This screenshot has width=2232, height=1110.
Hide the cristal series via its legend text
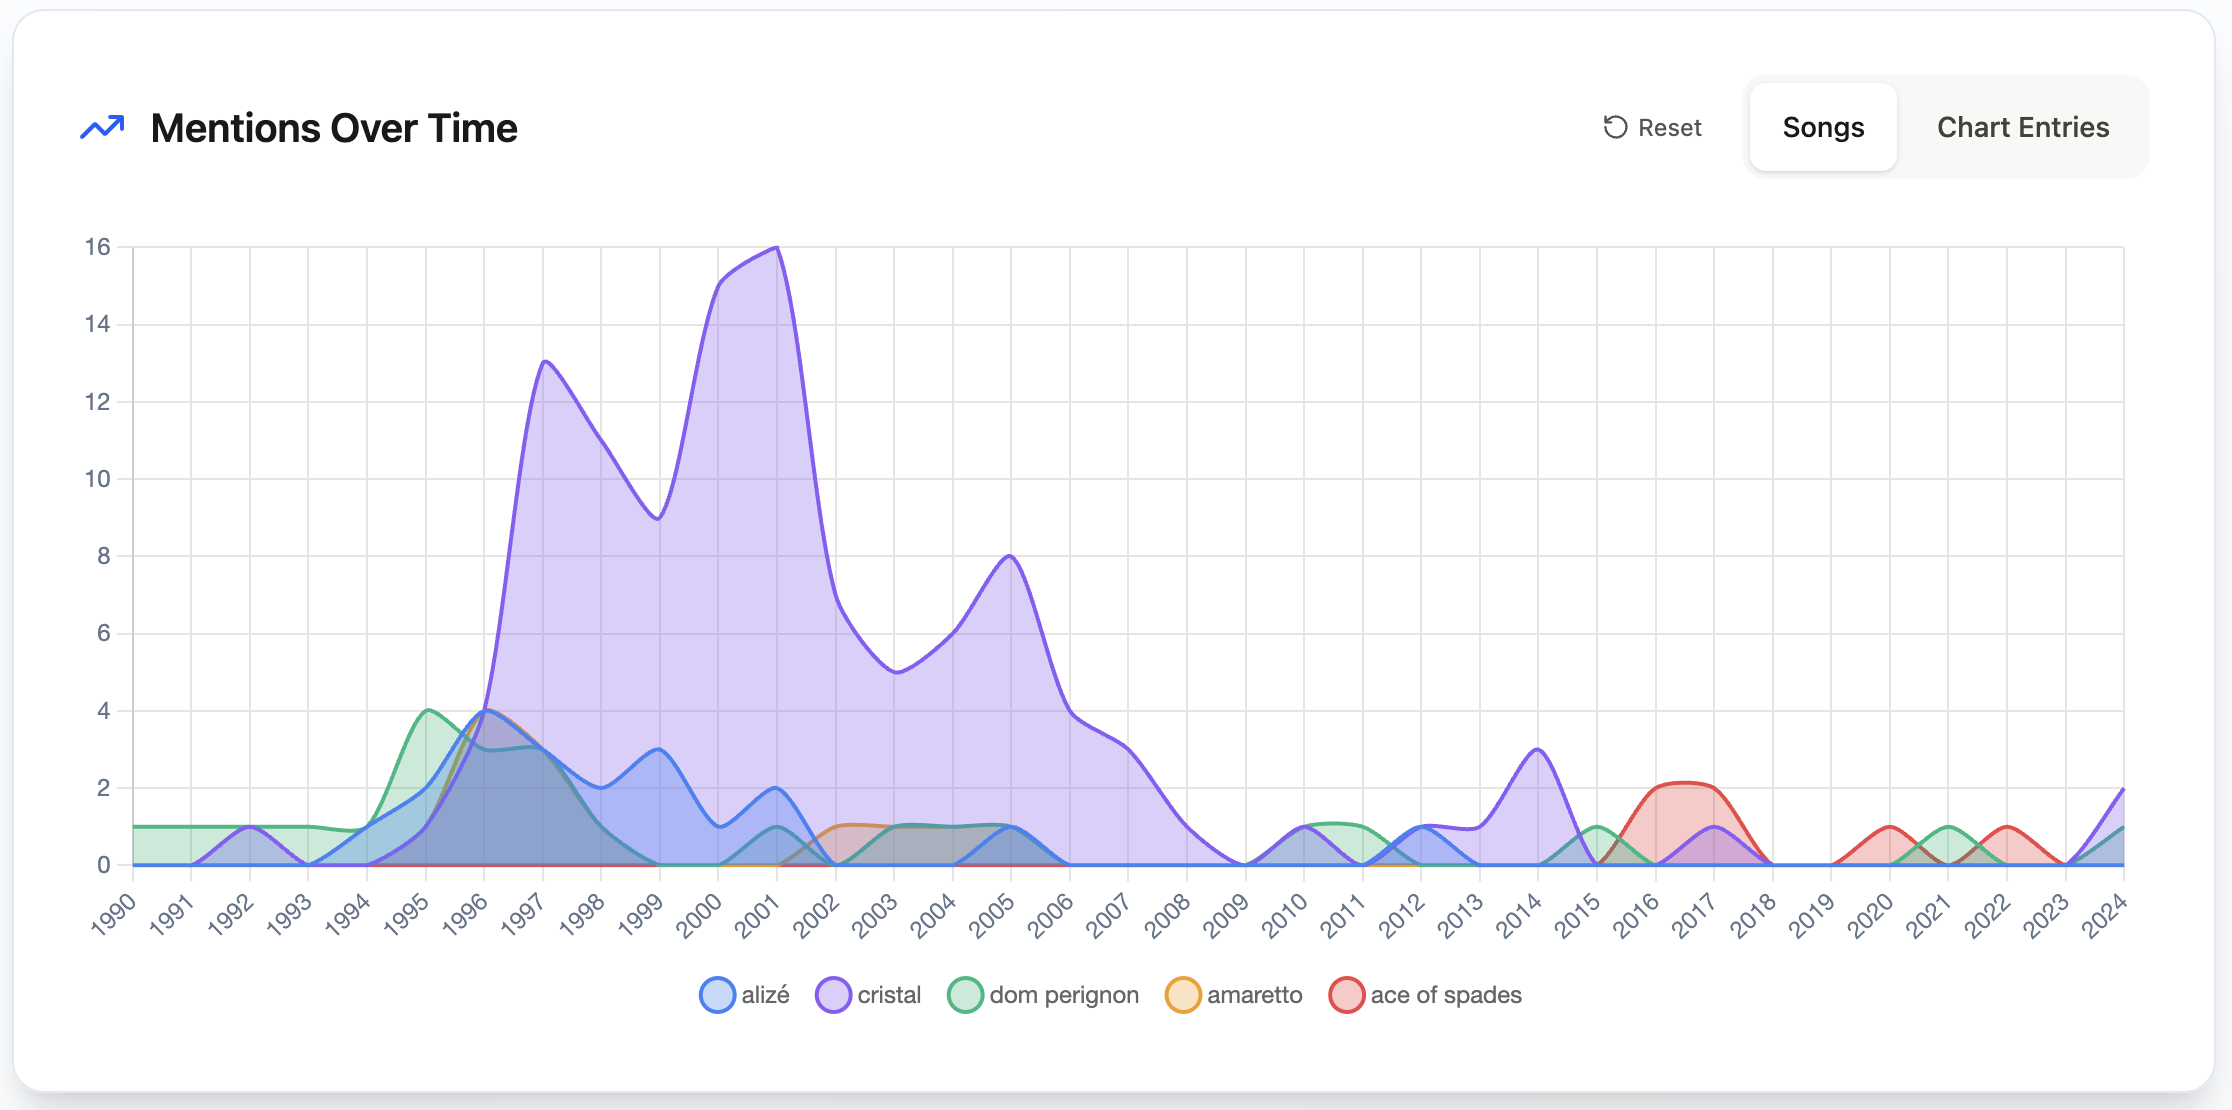(x=888, y=995)
